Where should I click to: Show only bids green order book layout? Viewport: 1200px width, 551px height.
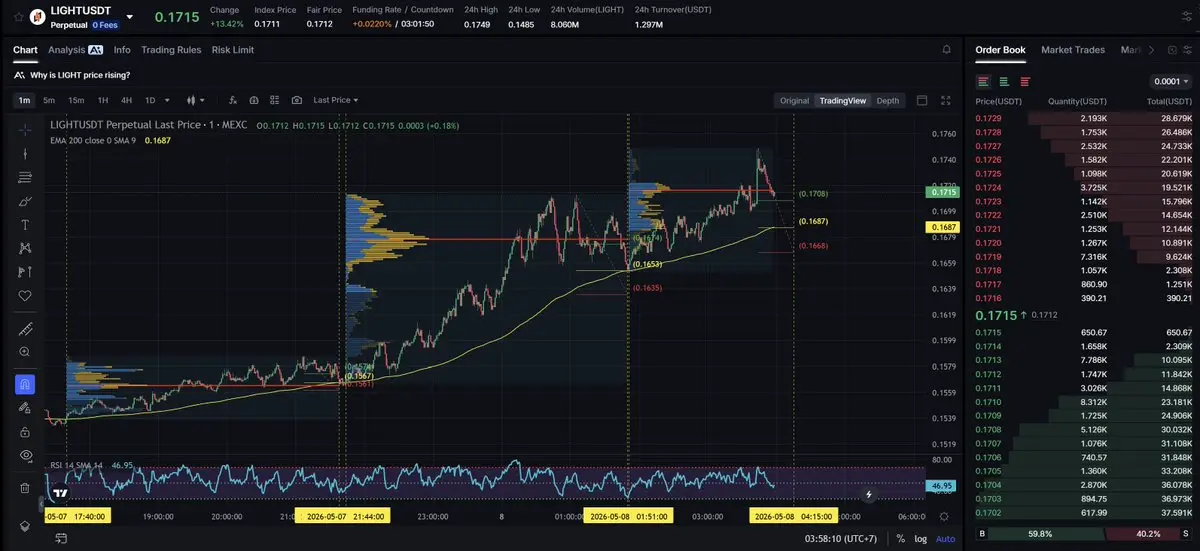pyautogui.click(x=1005, y=81)
